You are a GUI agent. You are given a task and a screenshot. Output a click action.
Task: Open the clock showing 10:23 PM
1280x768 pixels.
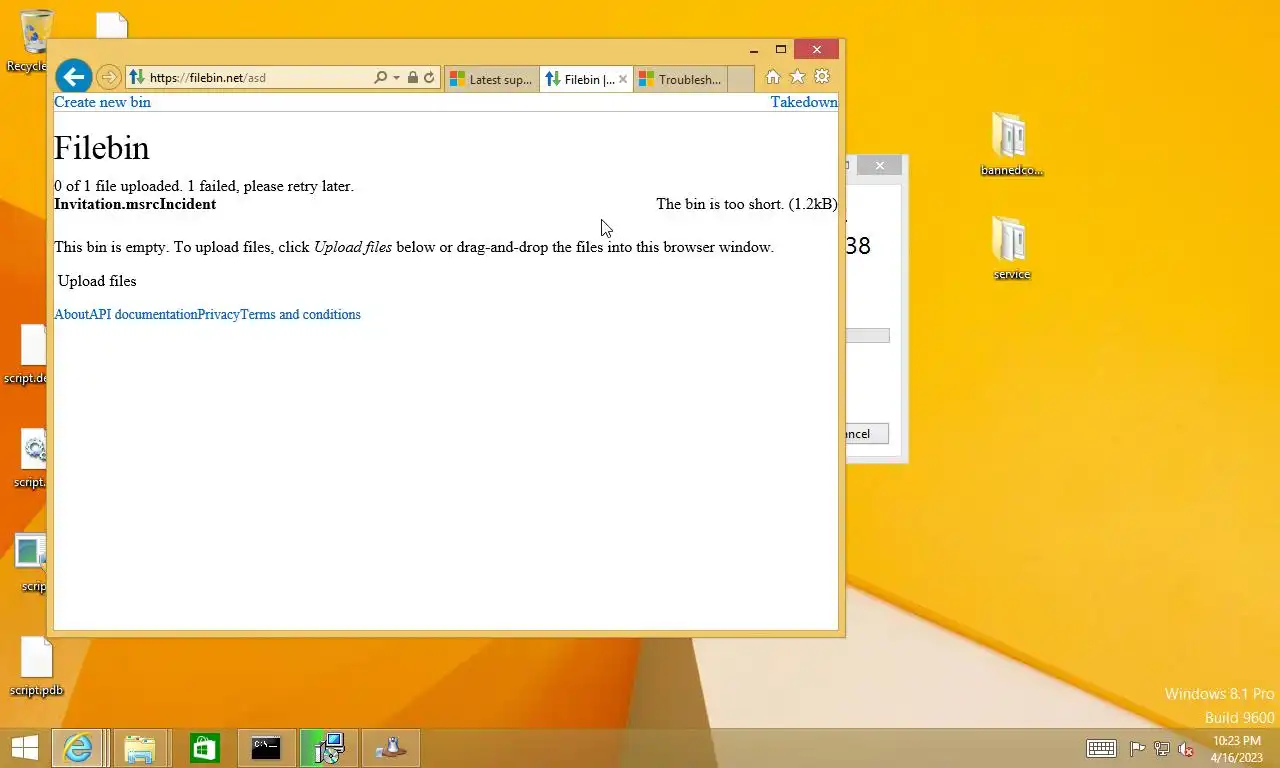pyautogui.click(x=1236, y=748)
